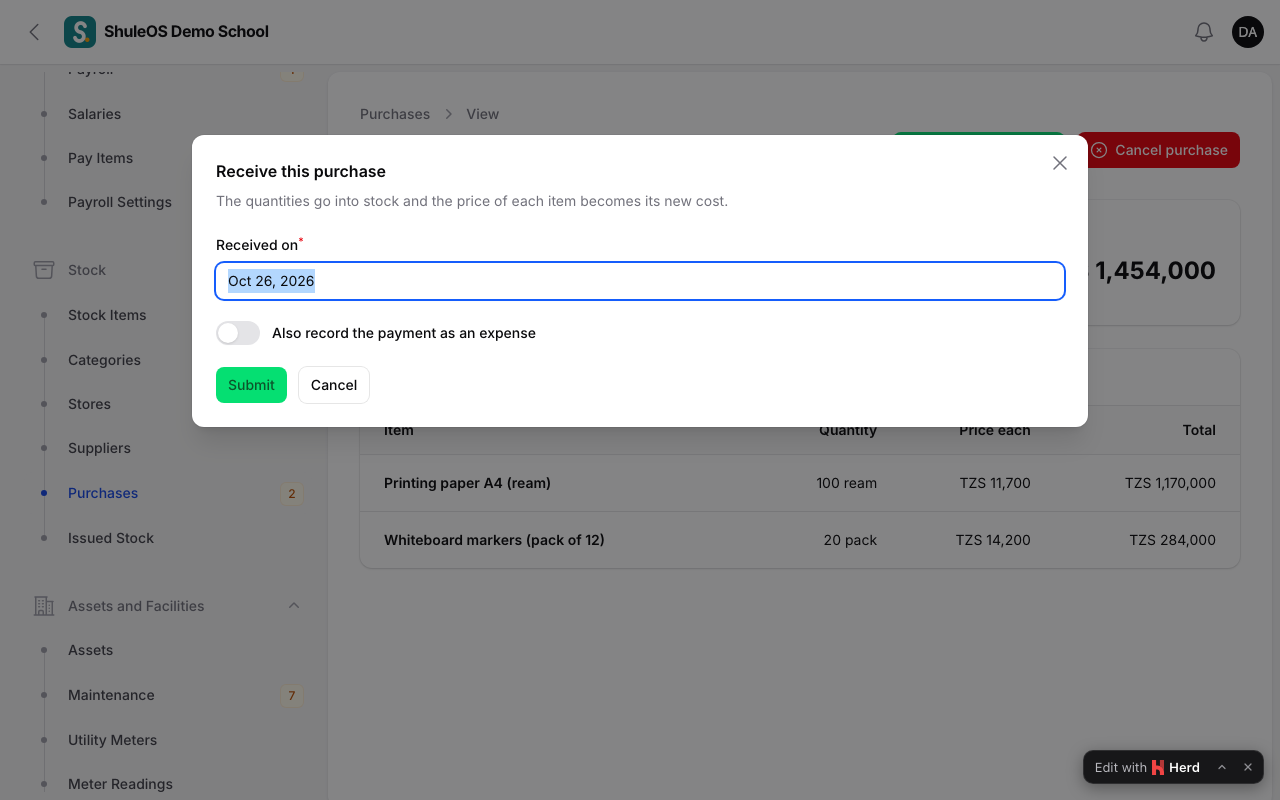Click the TZS 284,000 total cell

tap(1172, 540)
